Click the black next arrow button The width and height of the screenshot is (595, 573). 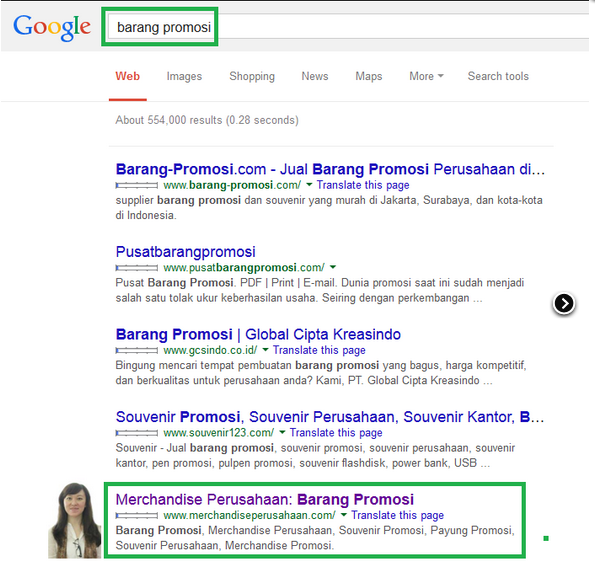(x=564, y=304)
